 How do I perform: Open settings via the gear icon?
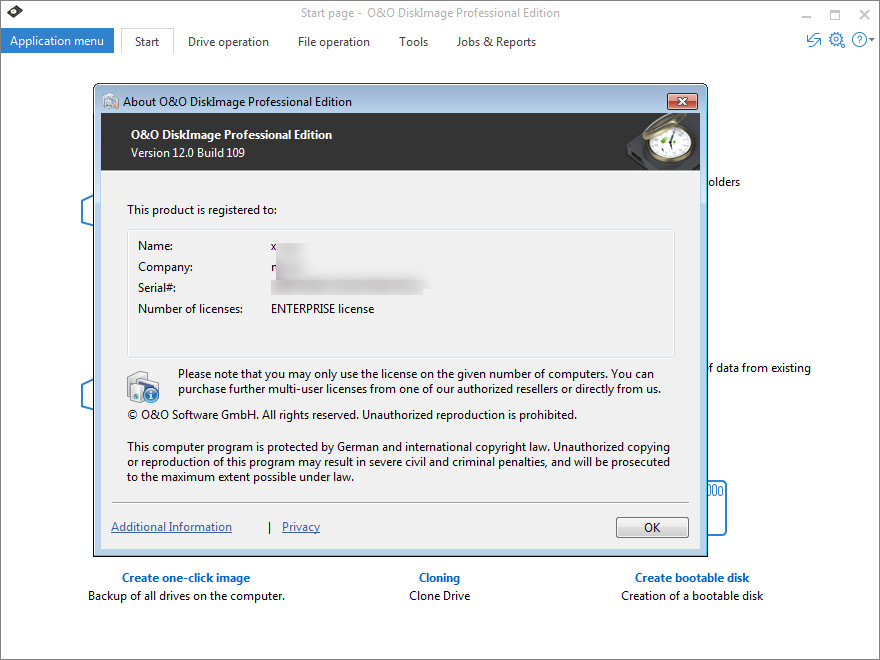(836, 40)
